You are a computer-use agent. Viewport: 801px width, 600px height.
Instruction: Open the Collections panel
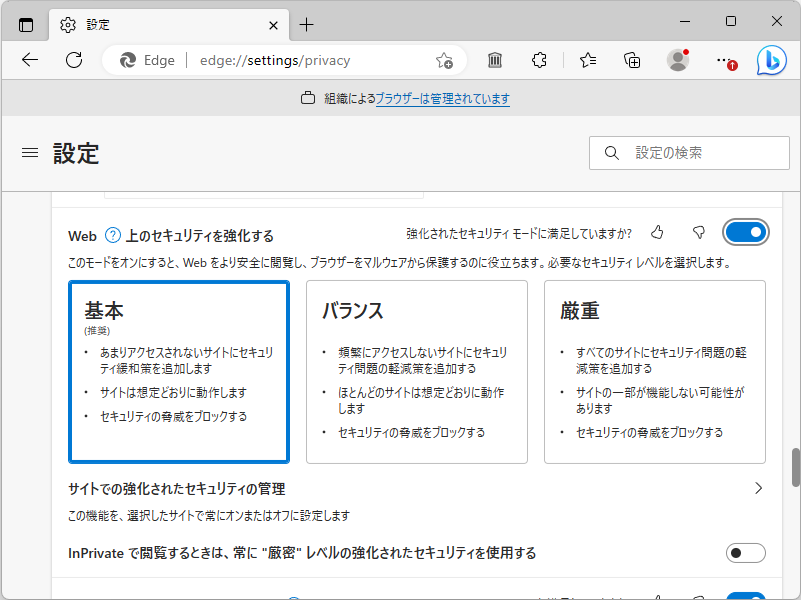pos(631,60)
